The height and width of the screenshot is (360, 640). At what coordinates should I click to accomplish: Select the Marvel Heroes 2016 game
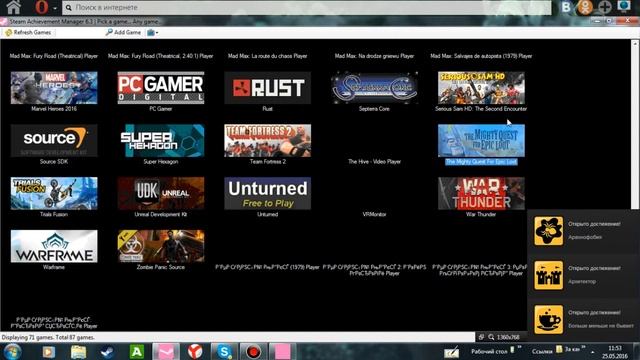[54, 91]
